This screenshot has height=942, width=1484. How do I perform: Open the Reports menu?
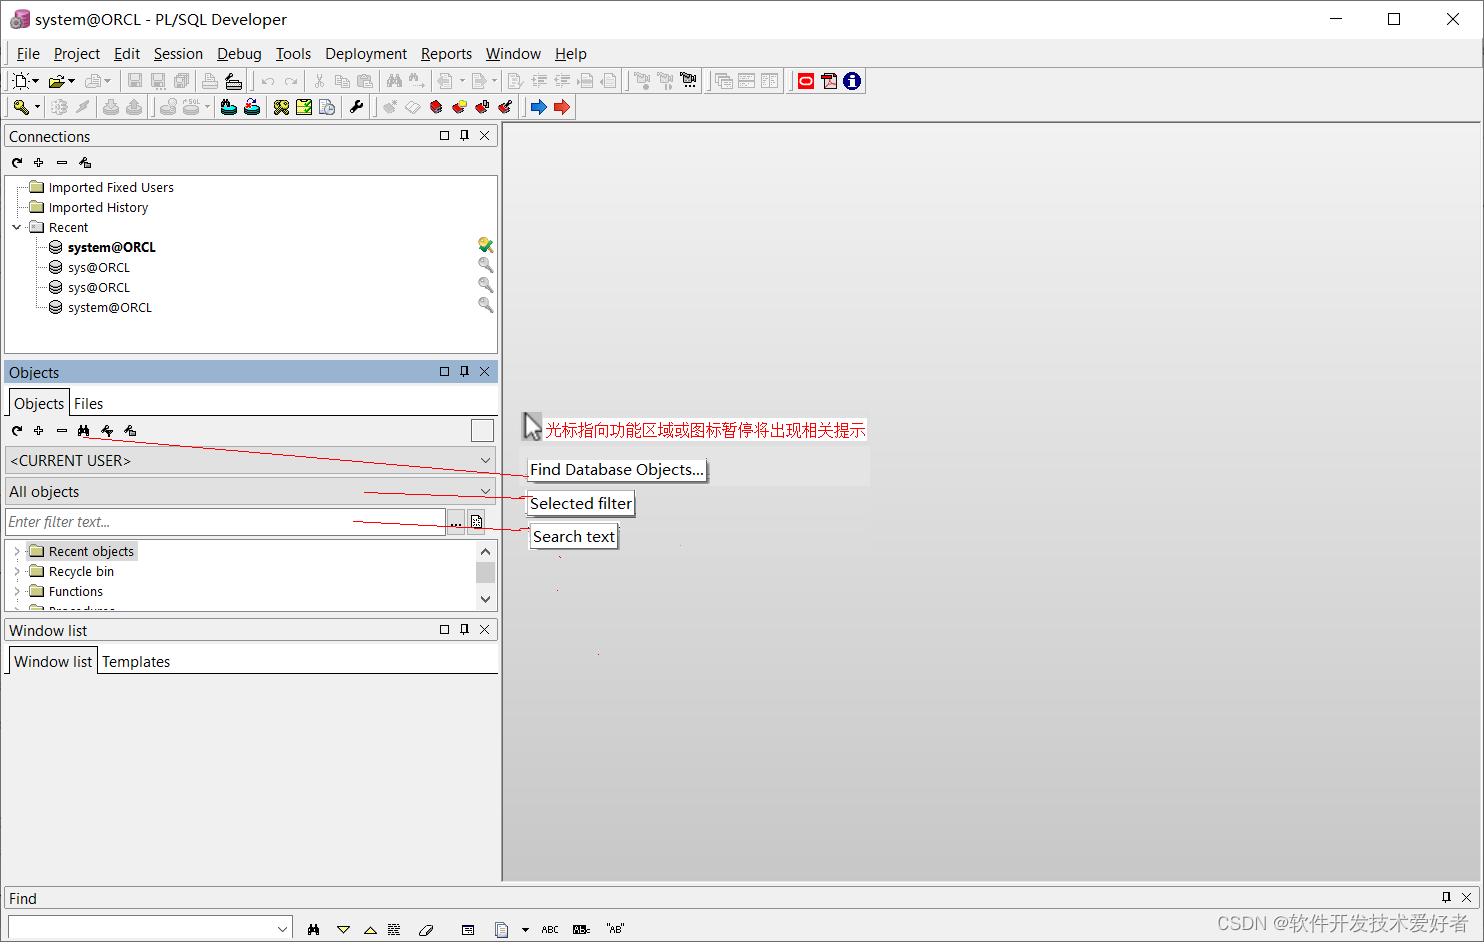(446, 54)
